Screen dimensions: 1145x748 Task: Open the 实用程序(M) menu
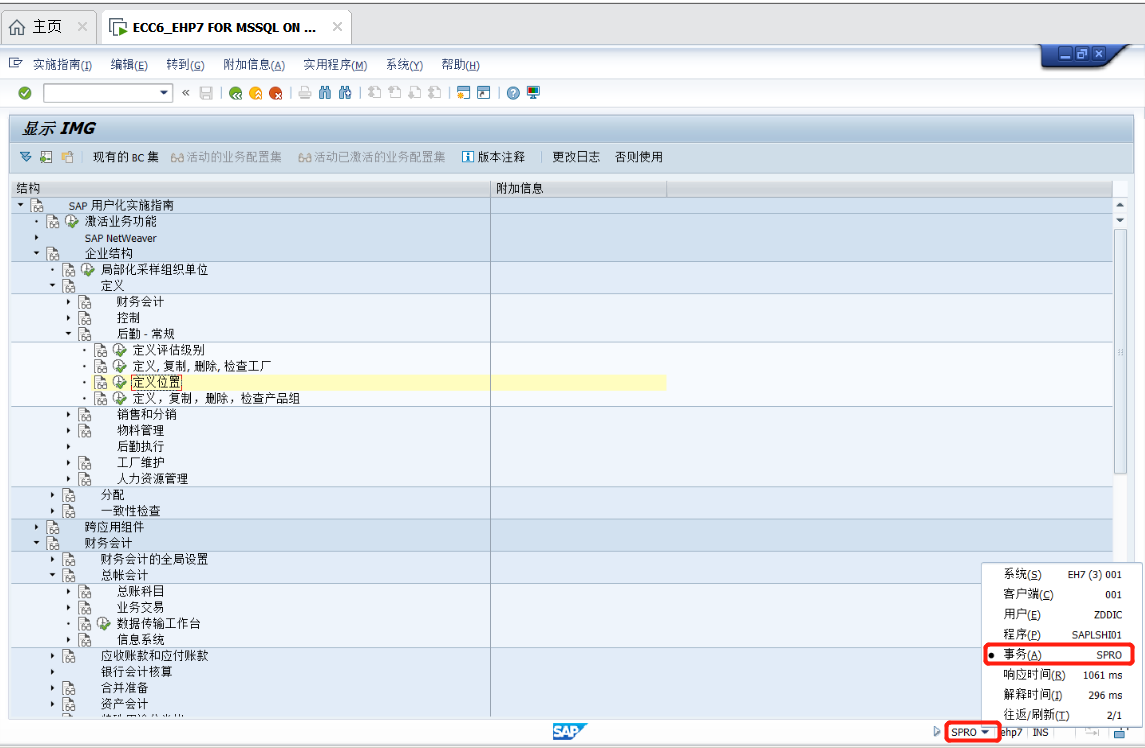tap(335, 64)
